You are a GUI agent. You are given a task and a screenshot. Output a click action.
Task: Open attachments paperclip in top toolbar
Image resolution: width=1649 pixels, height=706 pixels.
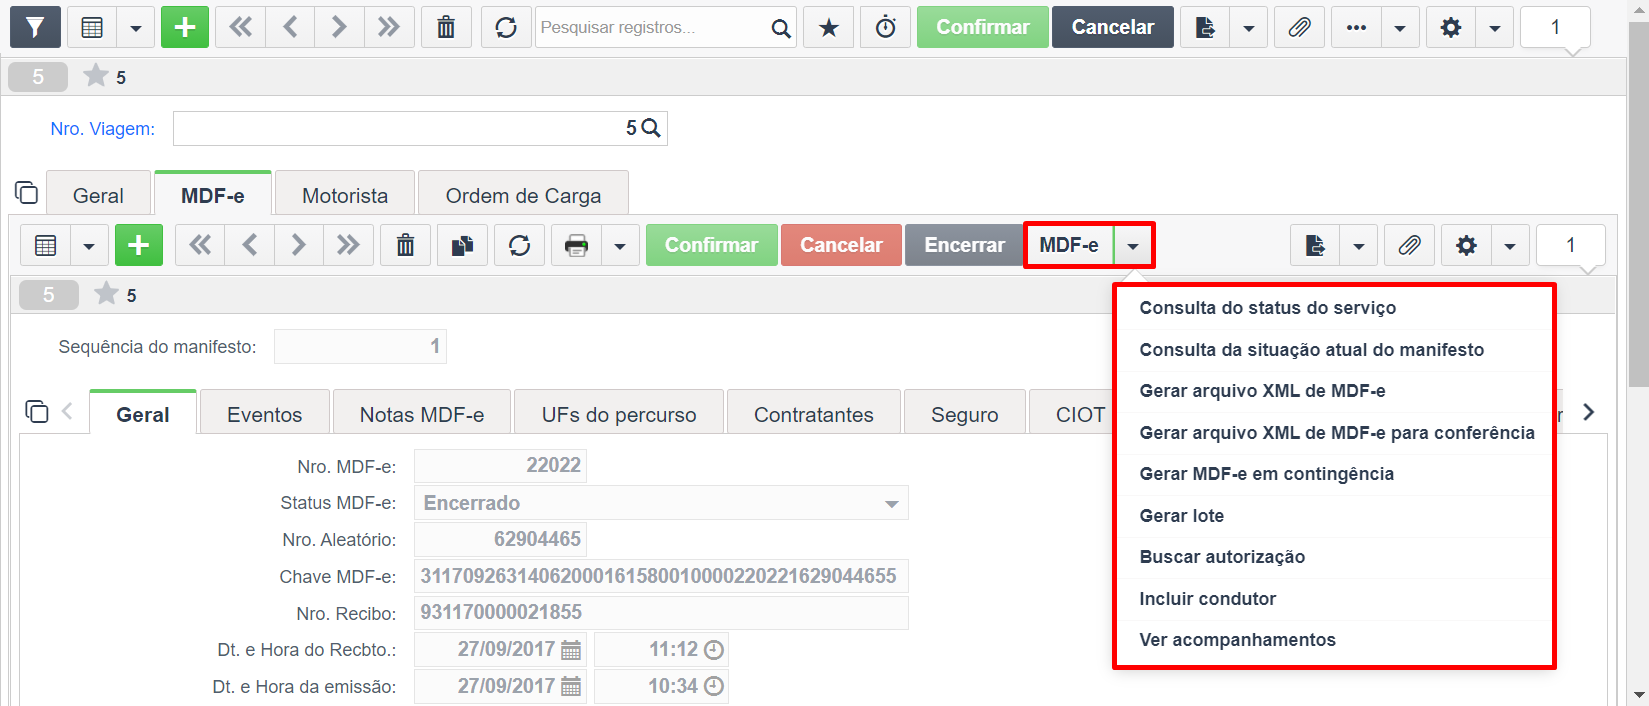click(1299, 27)
